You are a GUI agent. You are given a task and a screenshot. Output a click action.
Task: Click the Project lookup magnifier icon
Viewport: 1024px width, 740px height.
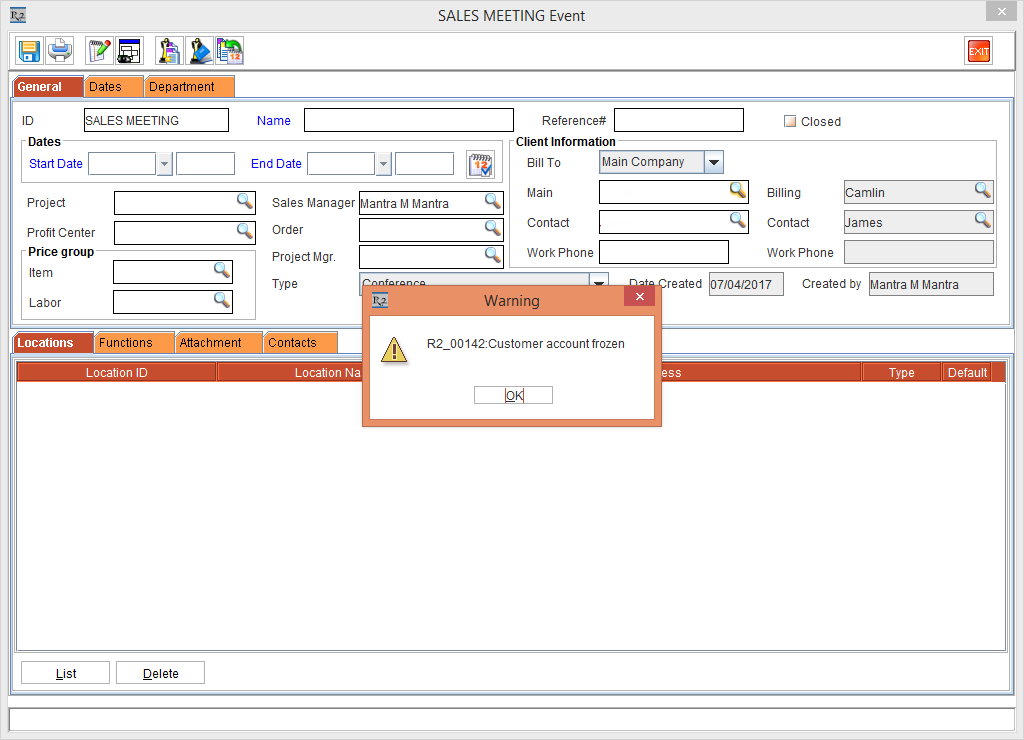click(245, 202)
